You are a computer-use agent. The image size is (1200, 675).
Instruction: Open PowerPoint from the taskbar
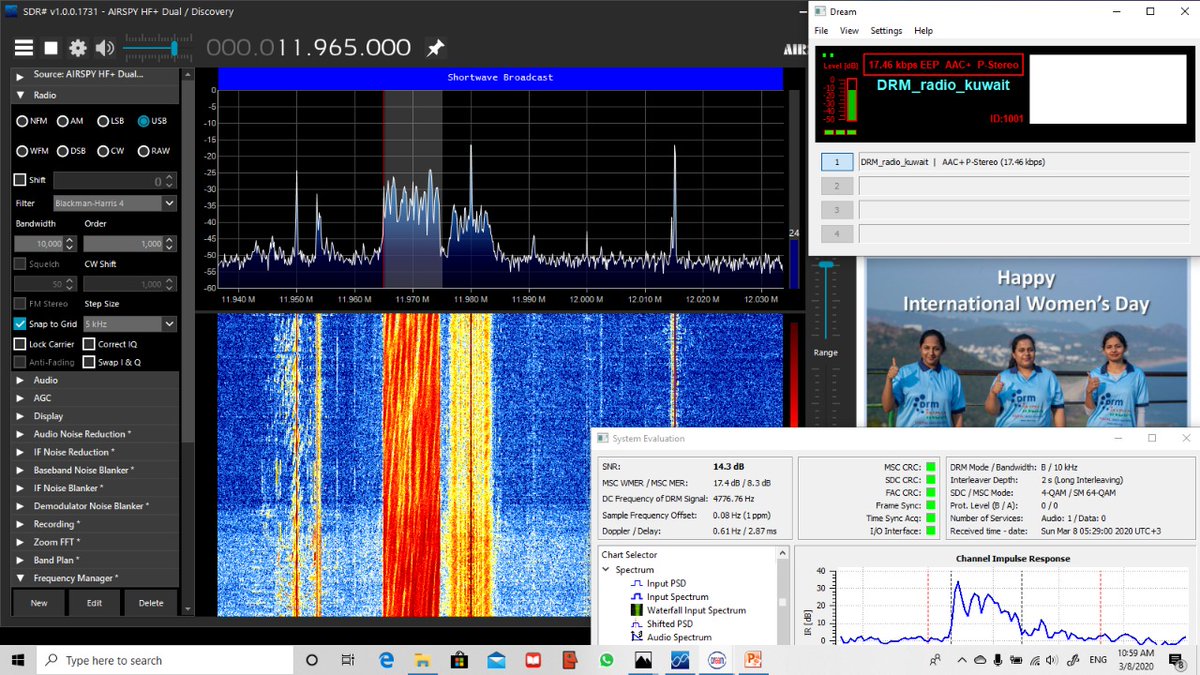pyautogui.click(x=753, y=660)
